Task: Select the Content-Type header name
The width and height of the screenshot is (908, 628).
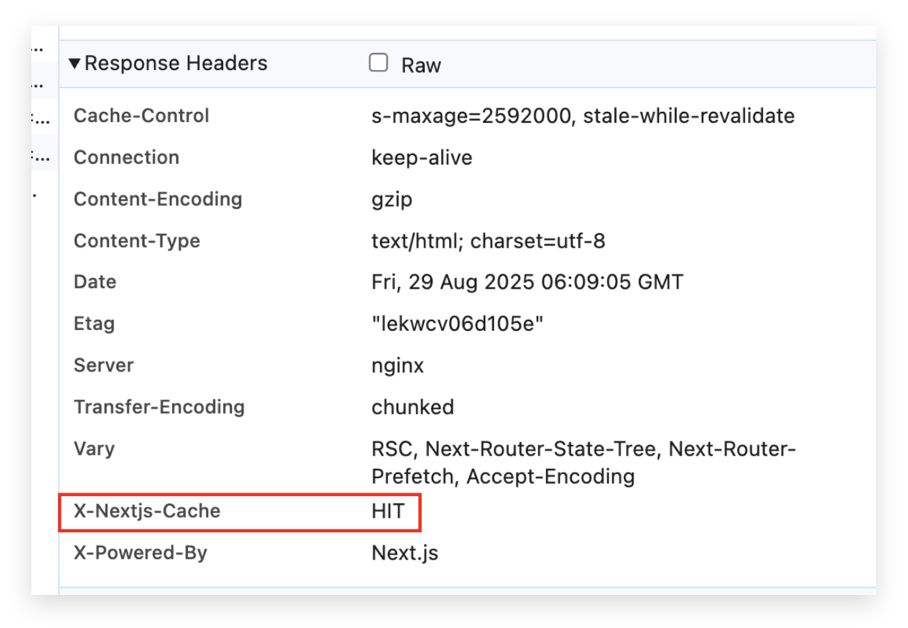Action: point(137,241)
